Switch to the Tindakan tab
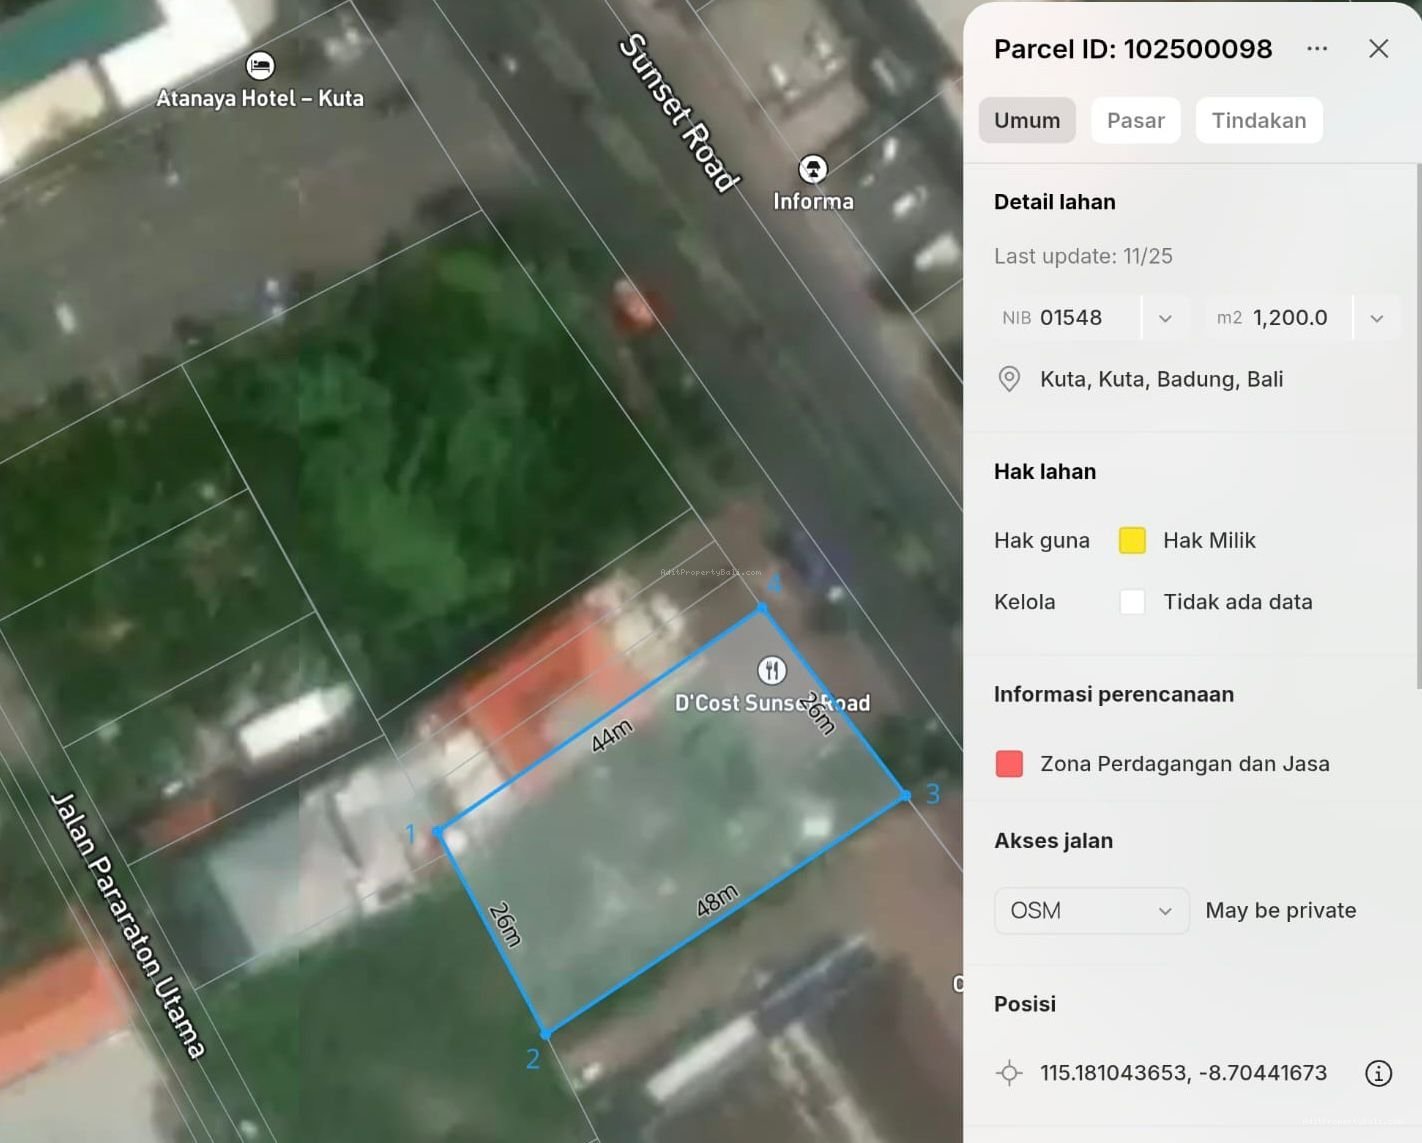This screenshot has height=1143, width=1422. pyautogui.click(x=1258, y=120)
